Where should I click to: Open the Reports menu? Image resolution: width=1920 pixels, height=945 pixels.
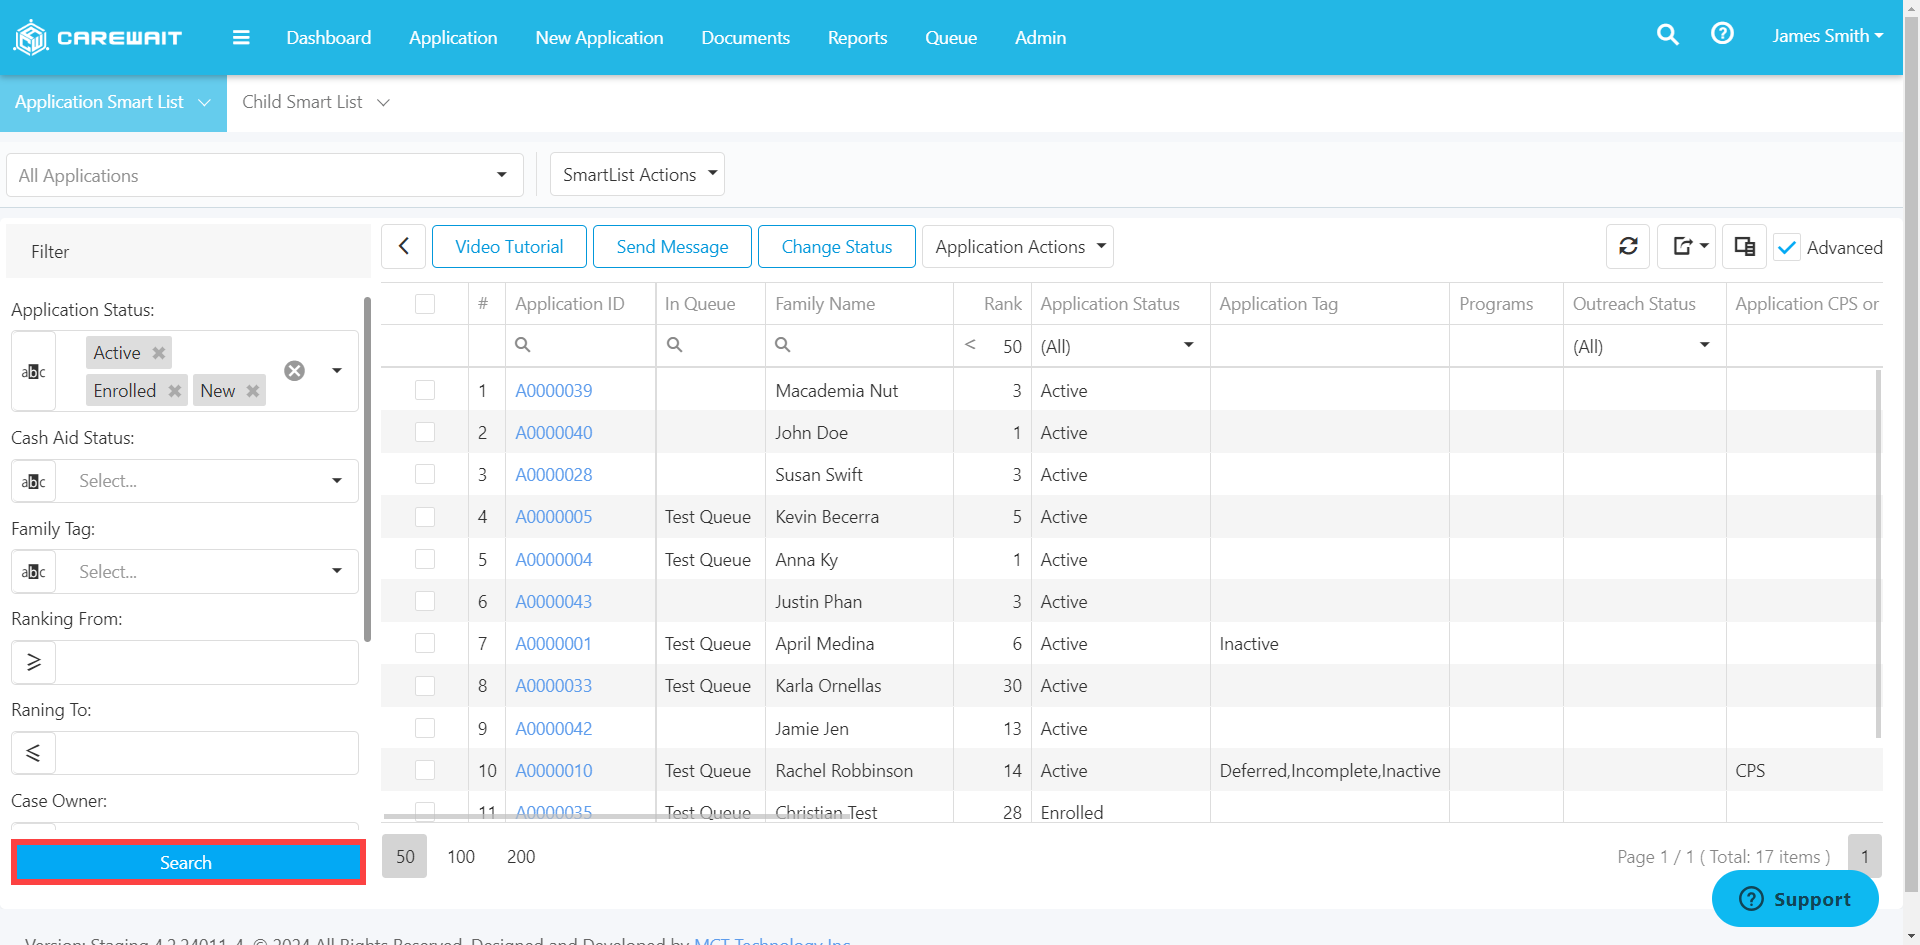coord(857,38)
